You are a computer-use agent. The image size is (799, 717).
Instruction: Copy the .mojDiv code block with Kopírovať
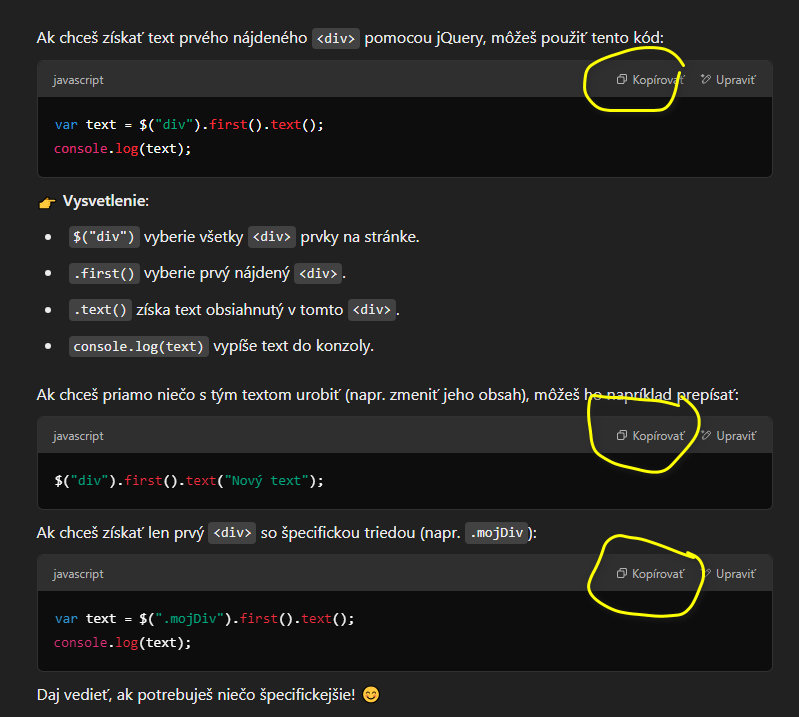pos(651,574)
